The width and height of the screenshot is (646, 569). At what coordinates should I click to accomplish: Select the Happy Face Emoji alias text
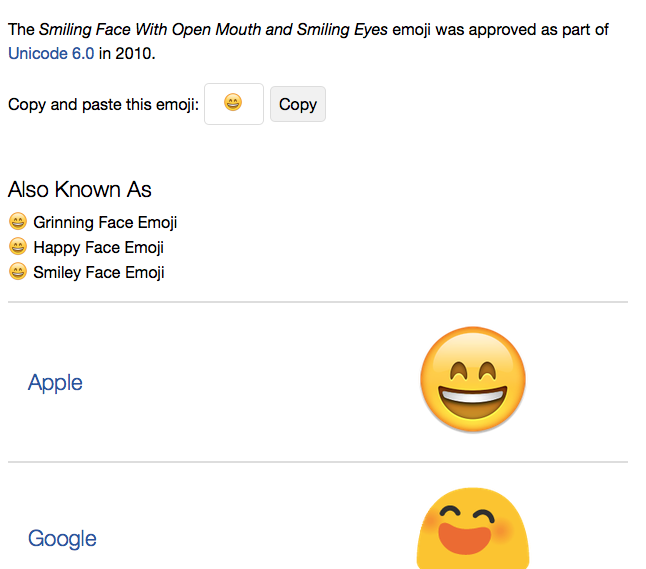[x=98, y=248]
